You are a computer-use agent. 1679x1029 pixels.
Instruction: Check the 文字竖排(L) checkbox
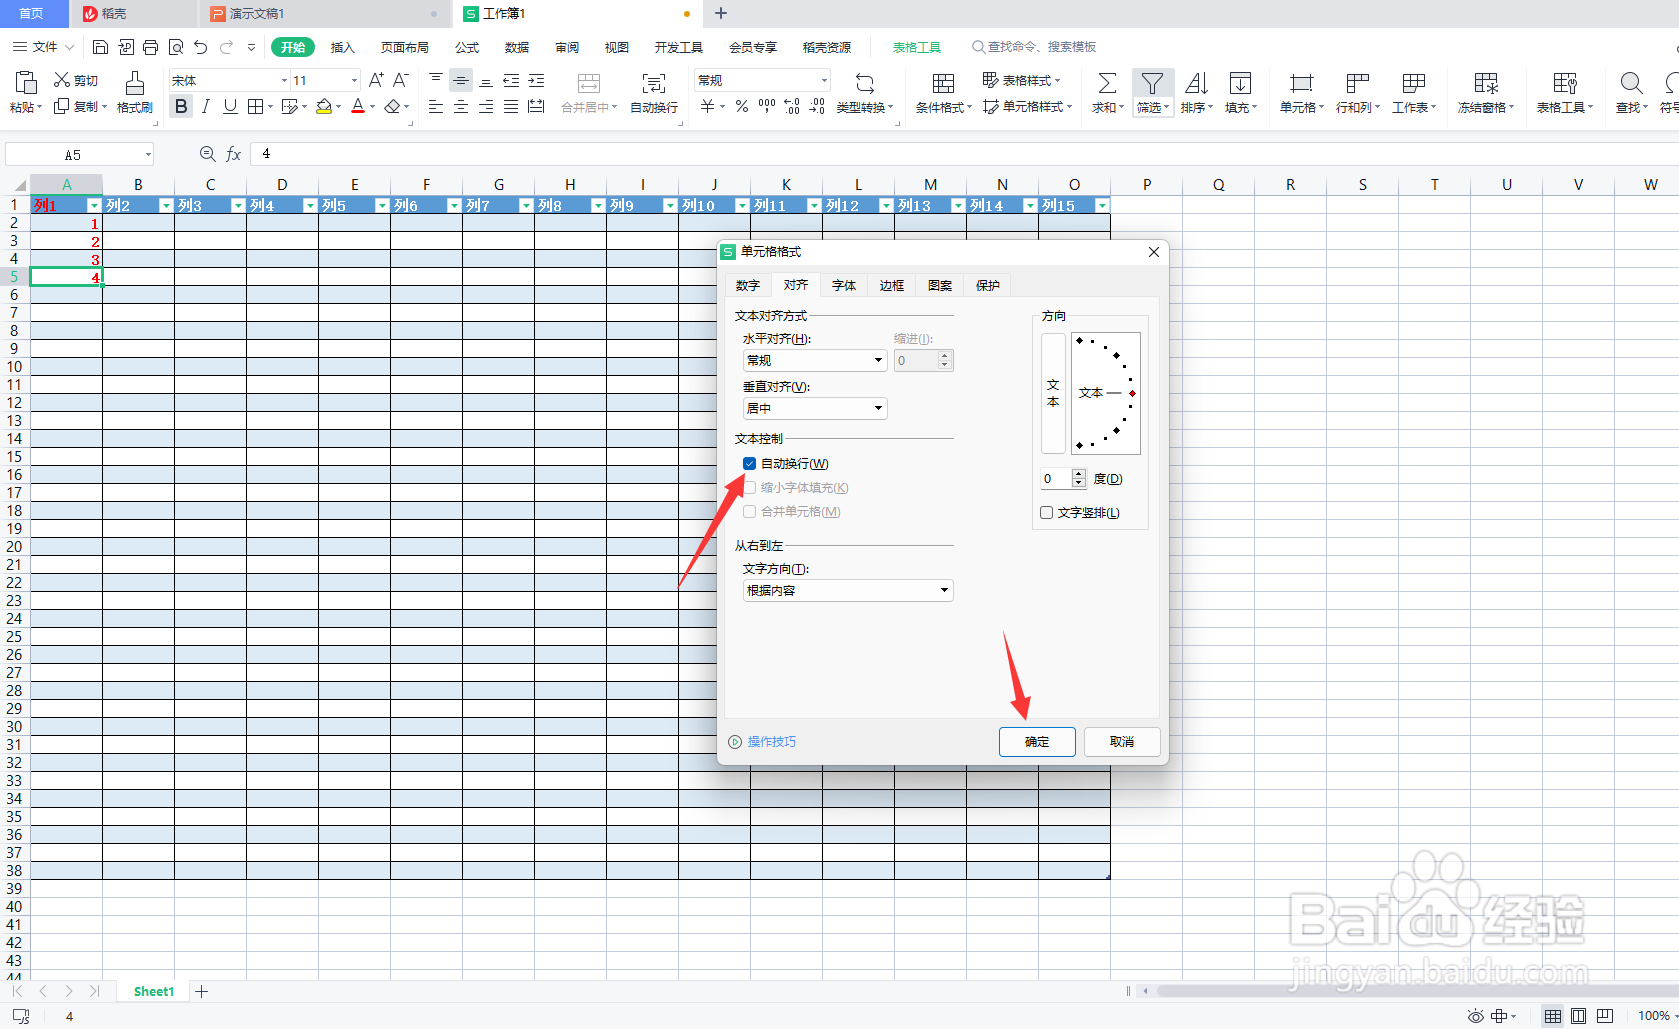[x=1046, y=513]
